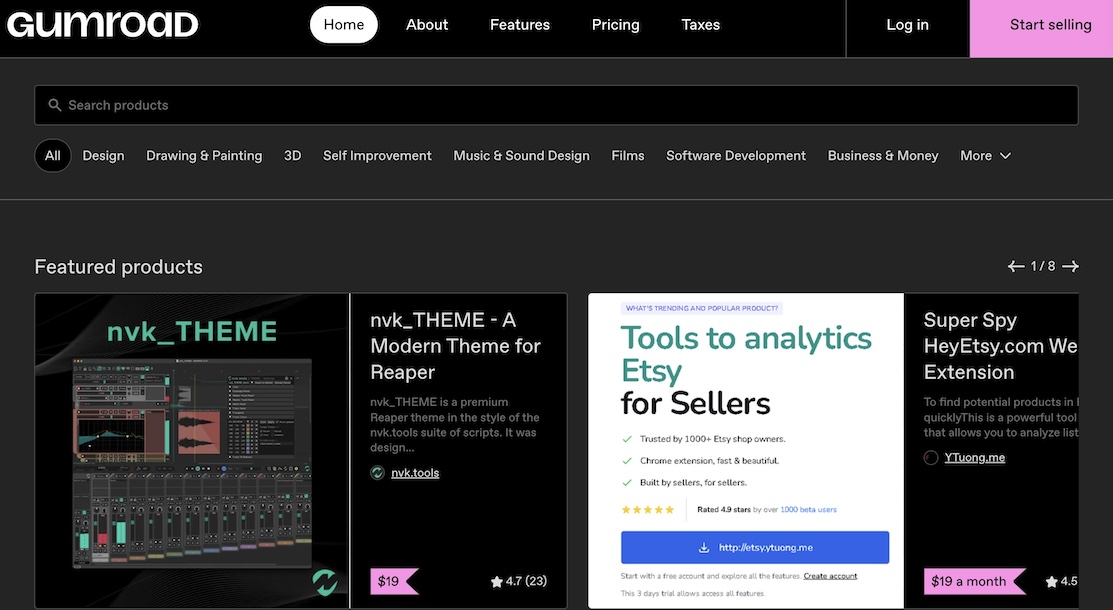The image size is (1113, 610).
Task: Click the YTuong.me creator avatar icon
Action: (x=931, y=458)
